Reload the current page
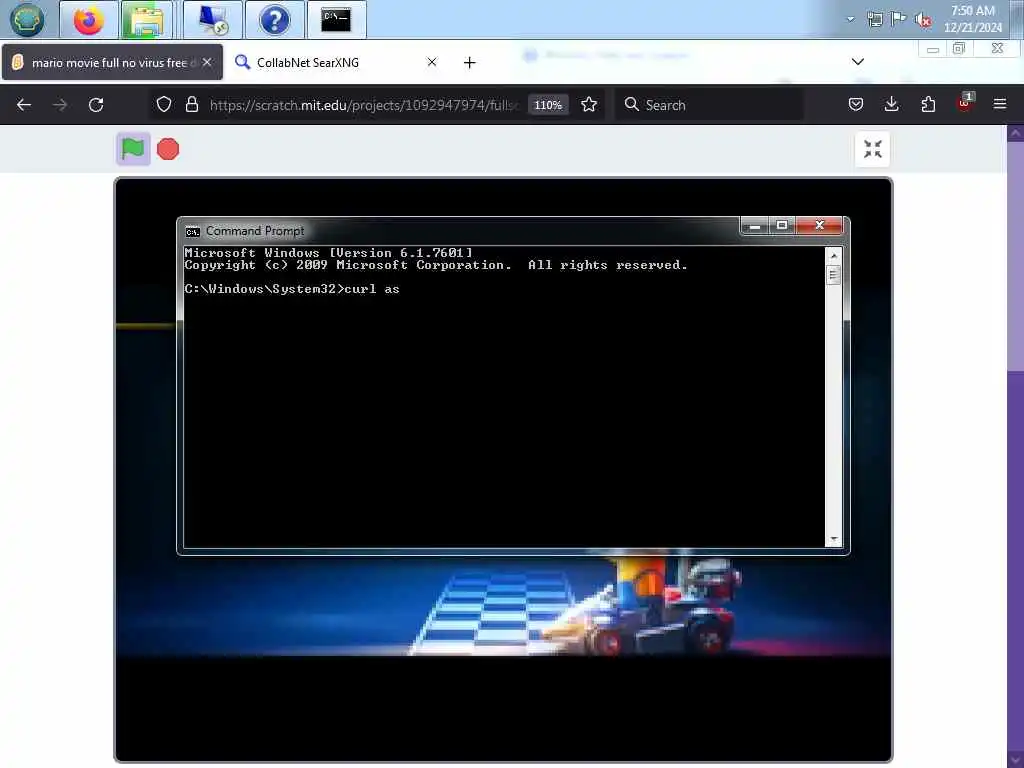 (96, 104)
